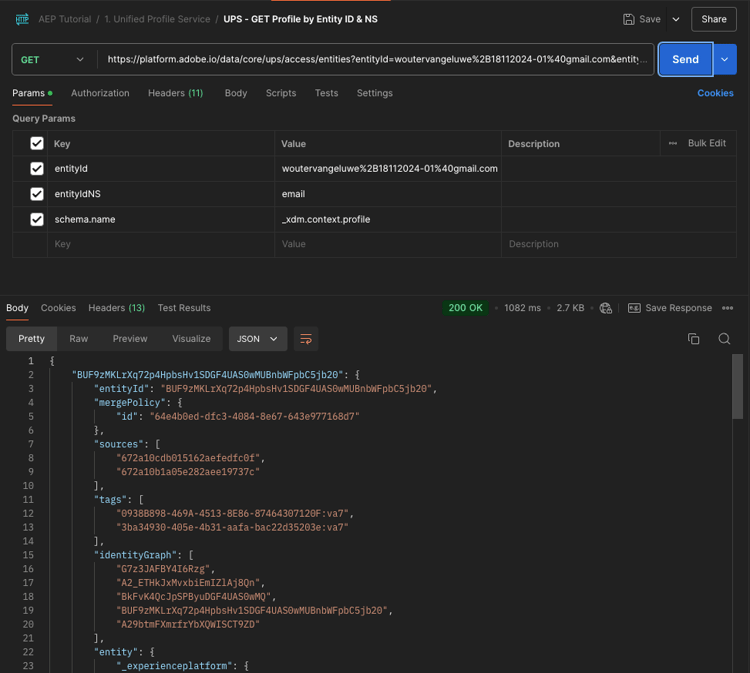Open the Save options dropdown arrow

pyautogui.click(x=676, y=19)
